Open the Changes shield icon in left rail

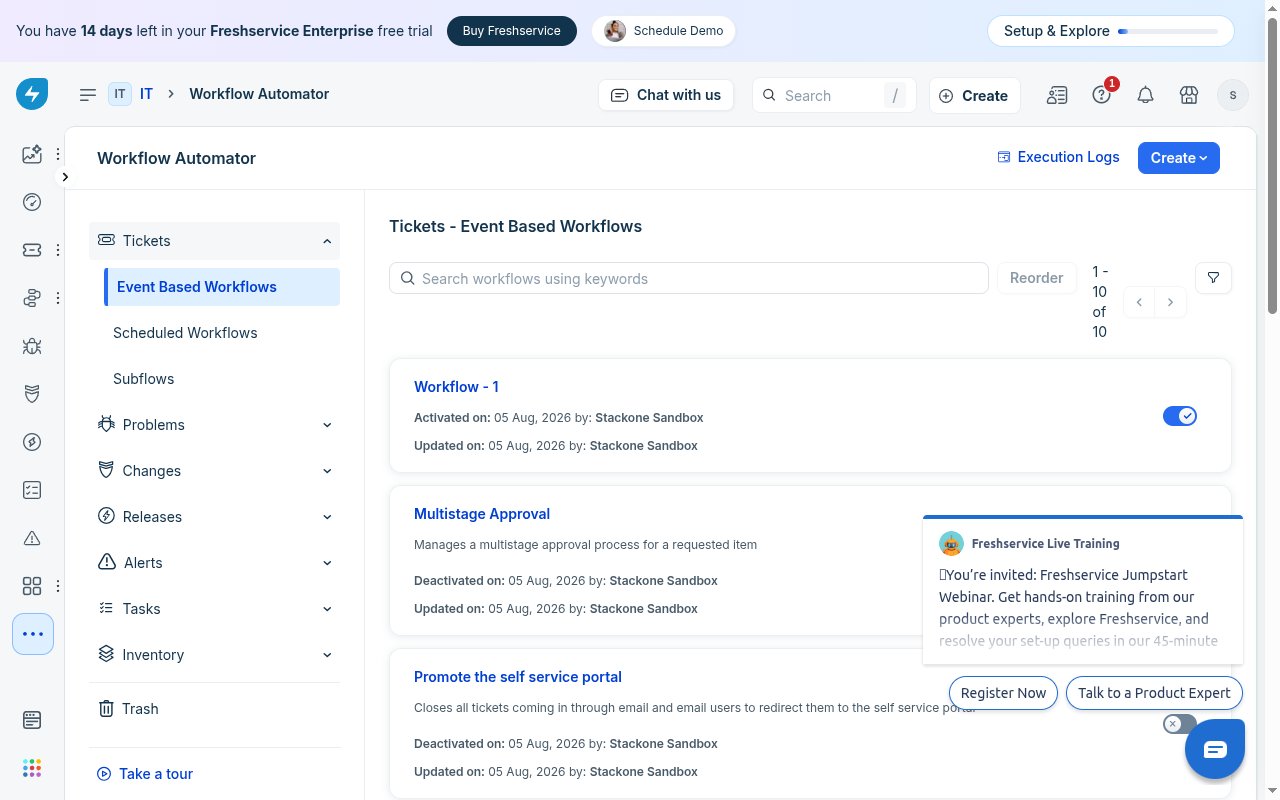coord(32,394)
